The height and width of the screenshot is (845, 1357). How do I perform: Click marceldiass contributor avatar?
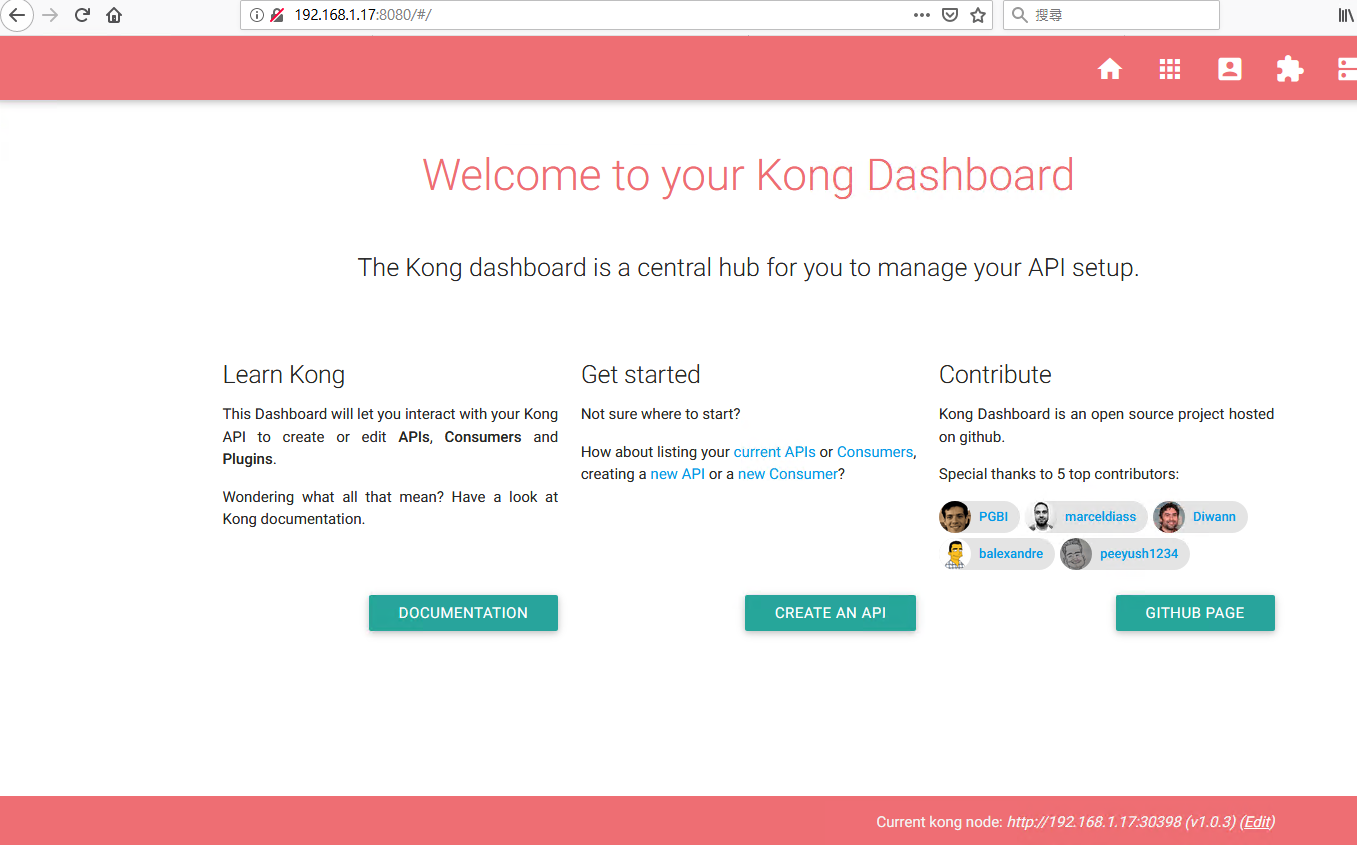coord(1041,517)
